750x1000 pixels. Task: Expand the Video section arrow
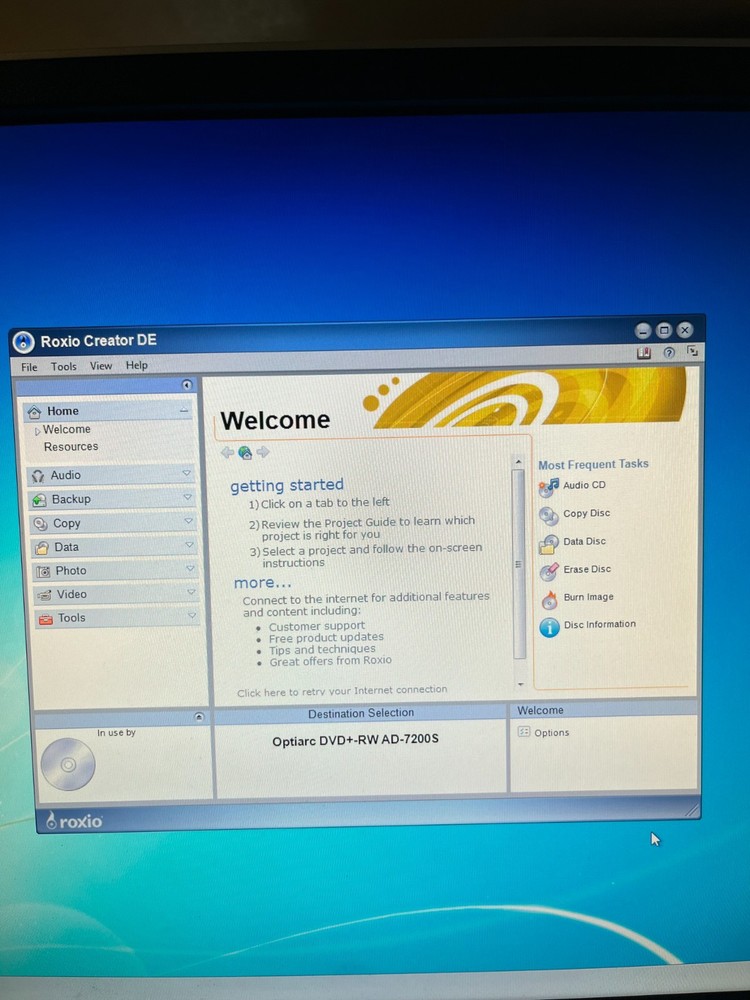point(191,592)
